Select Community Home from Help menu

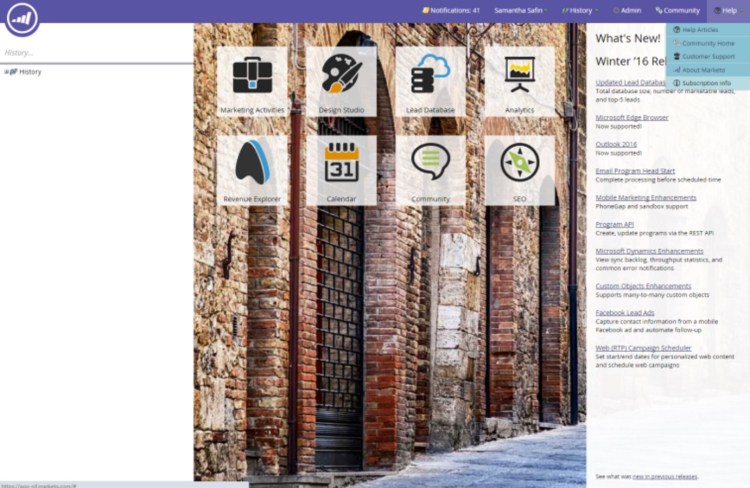click(x=708, y=43)
